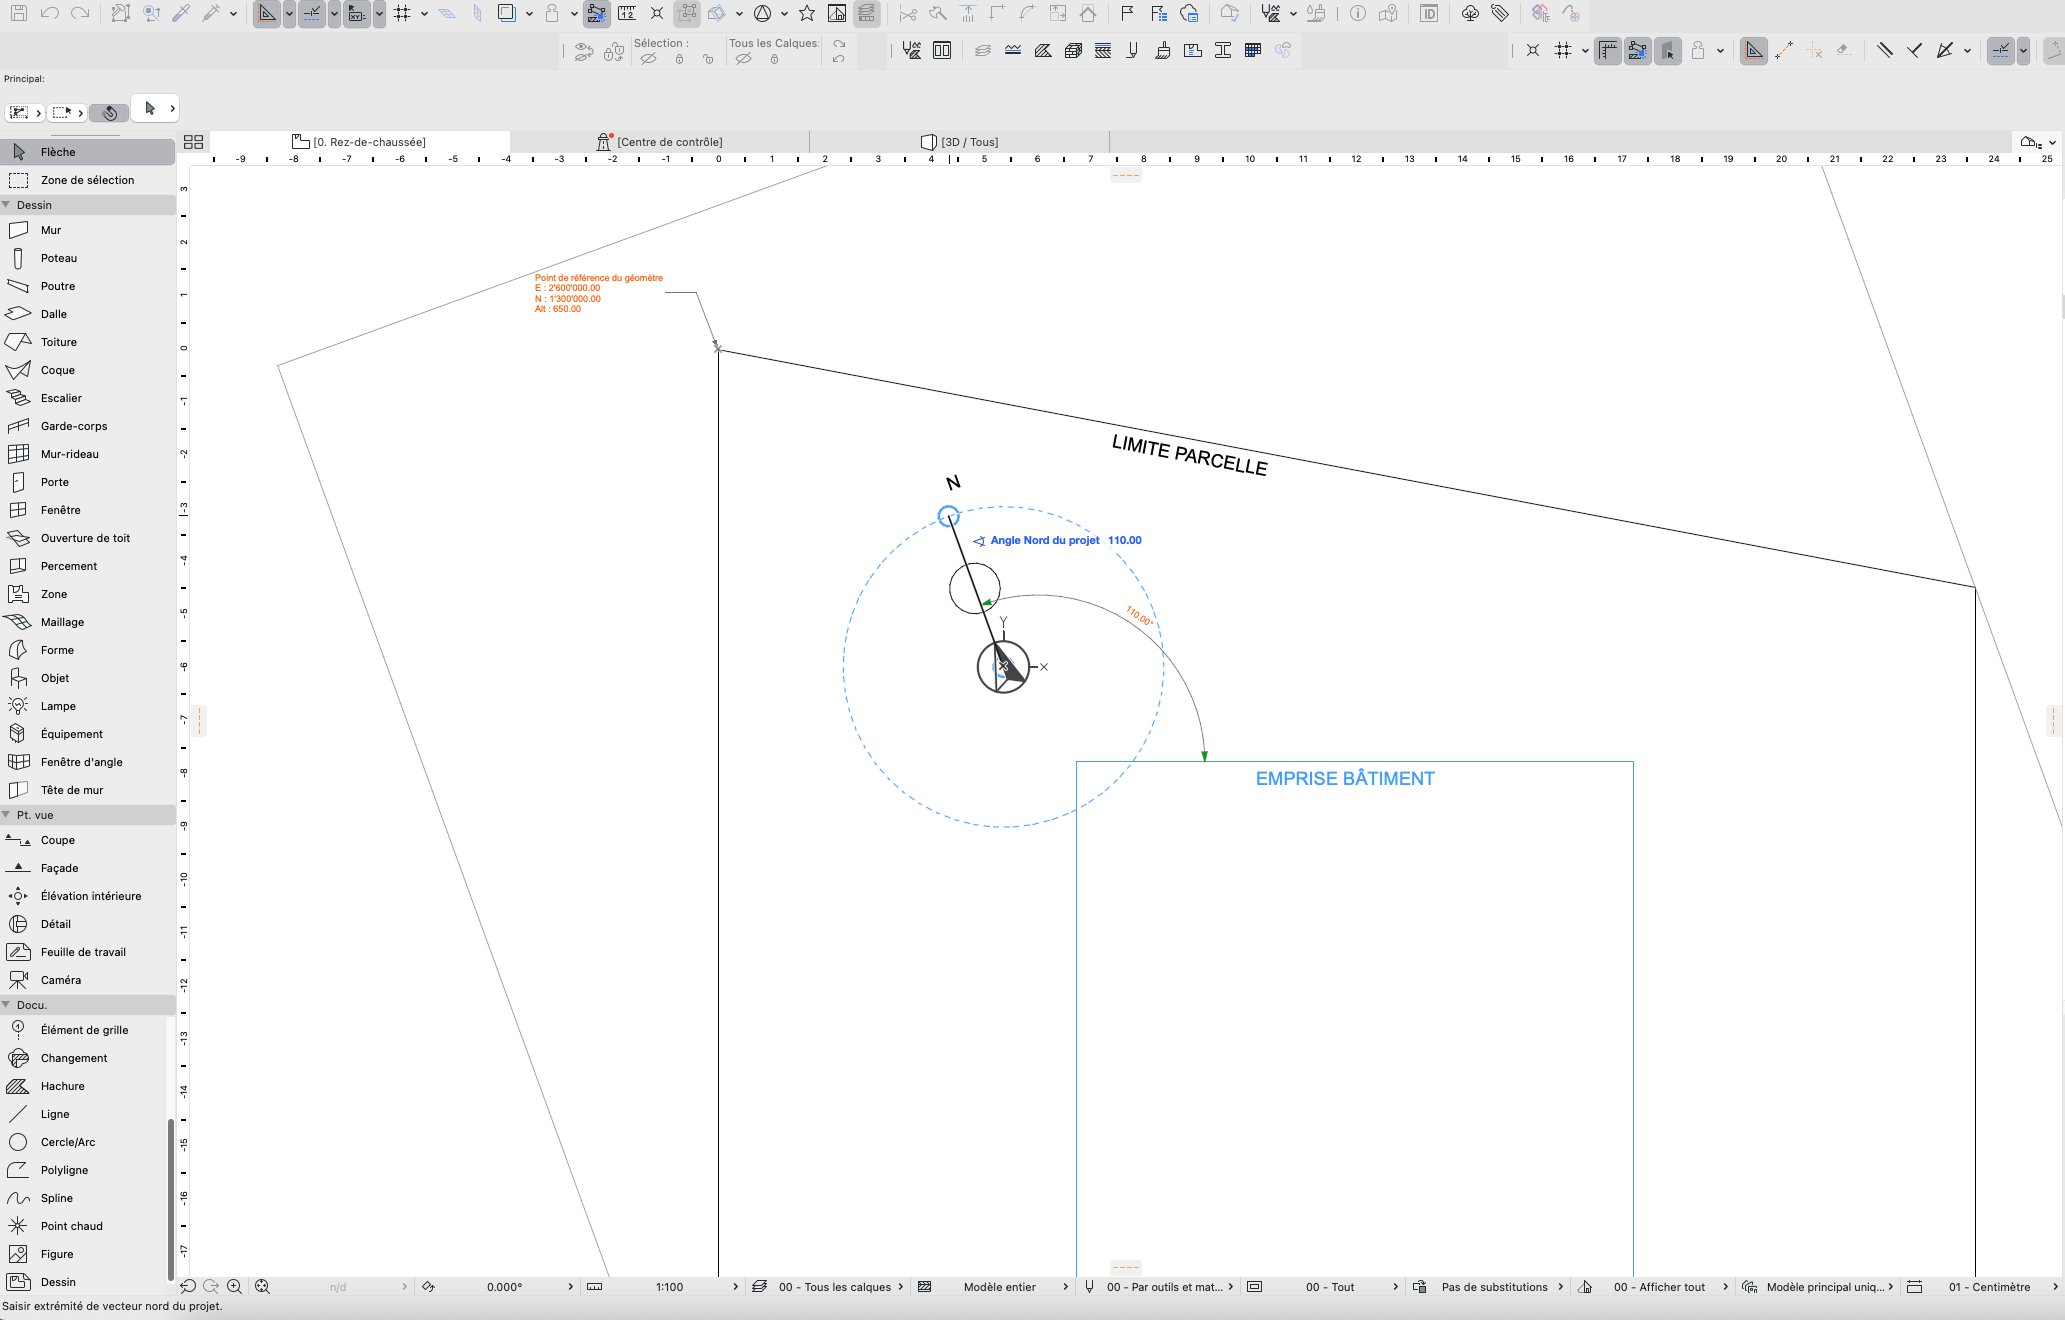This screenshot has height=1320, width=2065.
Task: Select the Mur wall tool
Action: (x=88, y=230)
